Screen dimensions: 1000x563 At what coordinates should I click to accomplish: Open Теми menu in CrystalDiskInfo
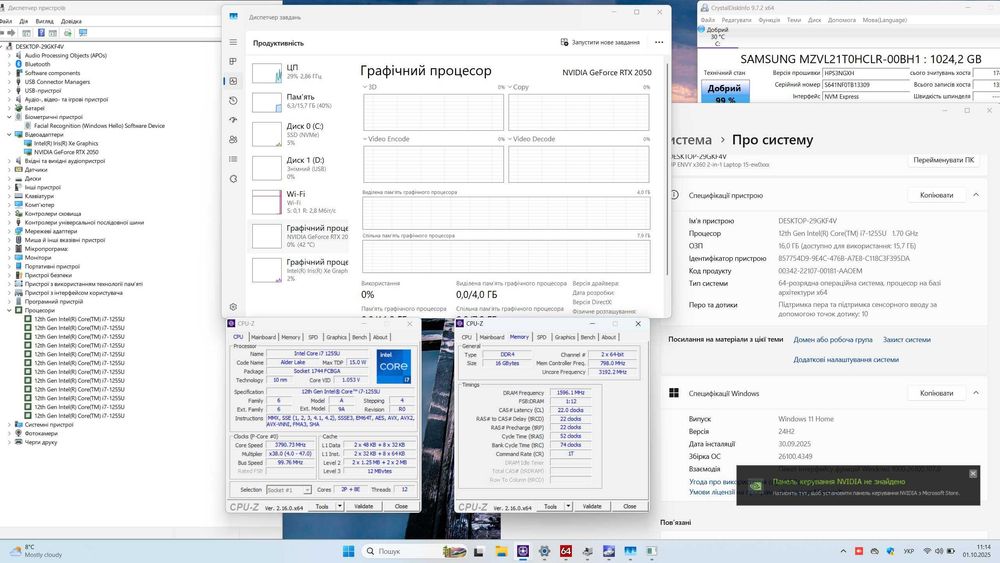[x=793, y=20]
